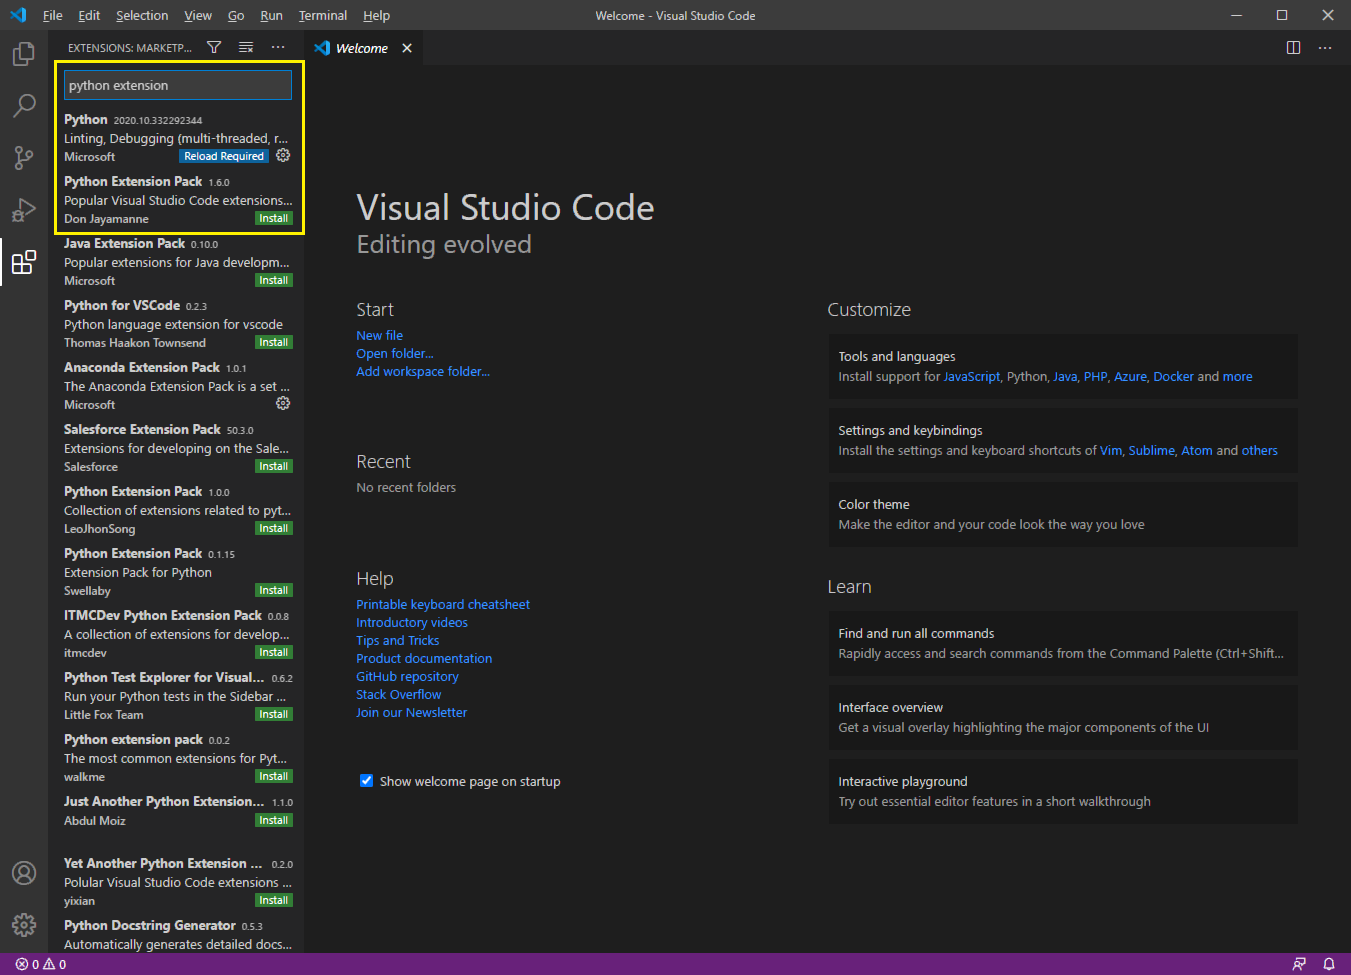Click Join our Newsletter link
The width and height of the screenshot is (1351, 975).
[412, 712]
